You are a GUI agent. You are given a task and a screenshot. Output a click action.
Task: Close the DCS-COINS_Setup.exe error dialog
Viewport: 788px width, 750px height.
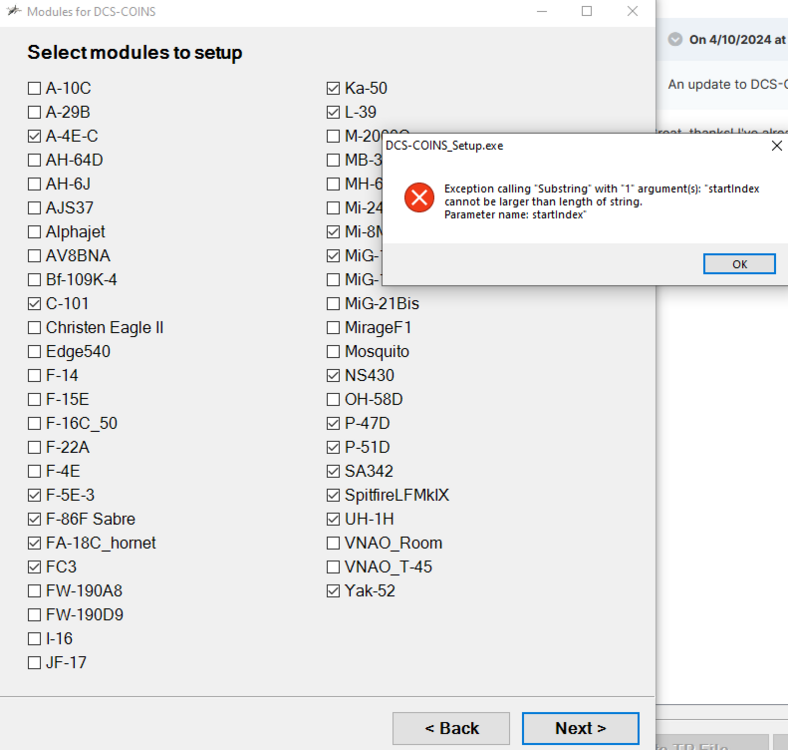[x=777, y=145]
